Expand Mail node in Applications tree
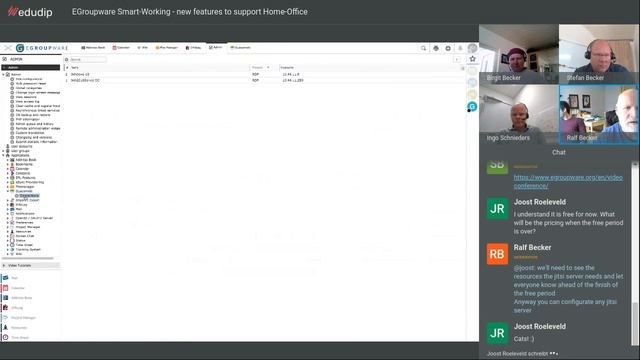This screenshot has height=360, width=640. (8, 209)
